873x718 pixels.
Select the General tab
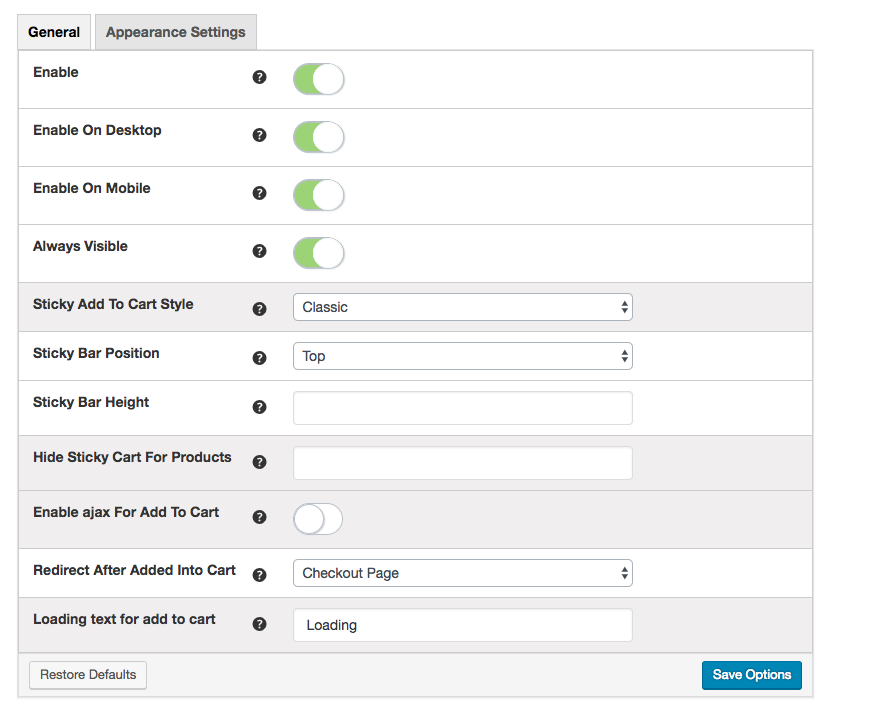point(54,32)
